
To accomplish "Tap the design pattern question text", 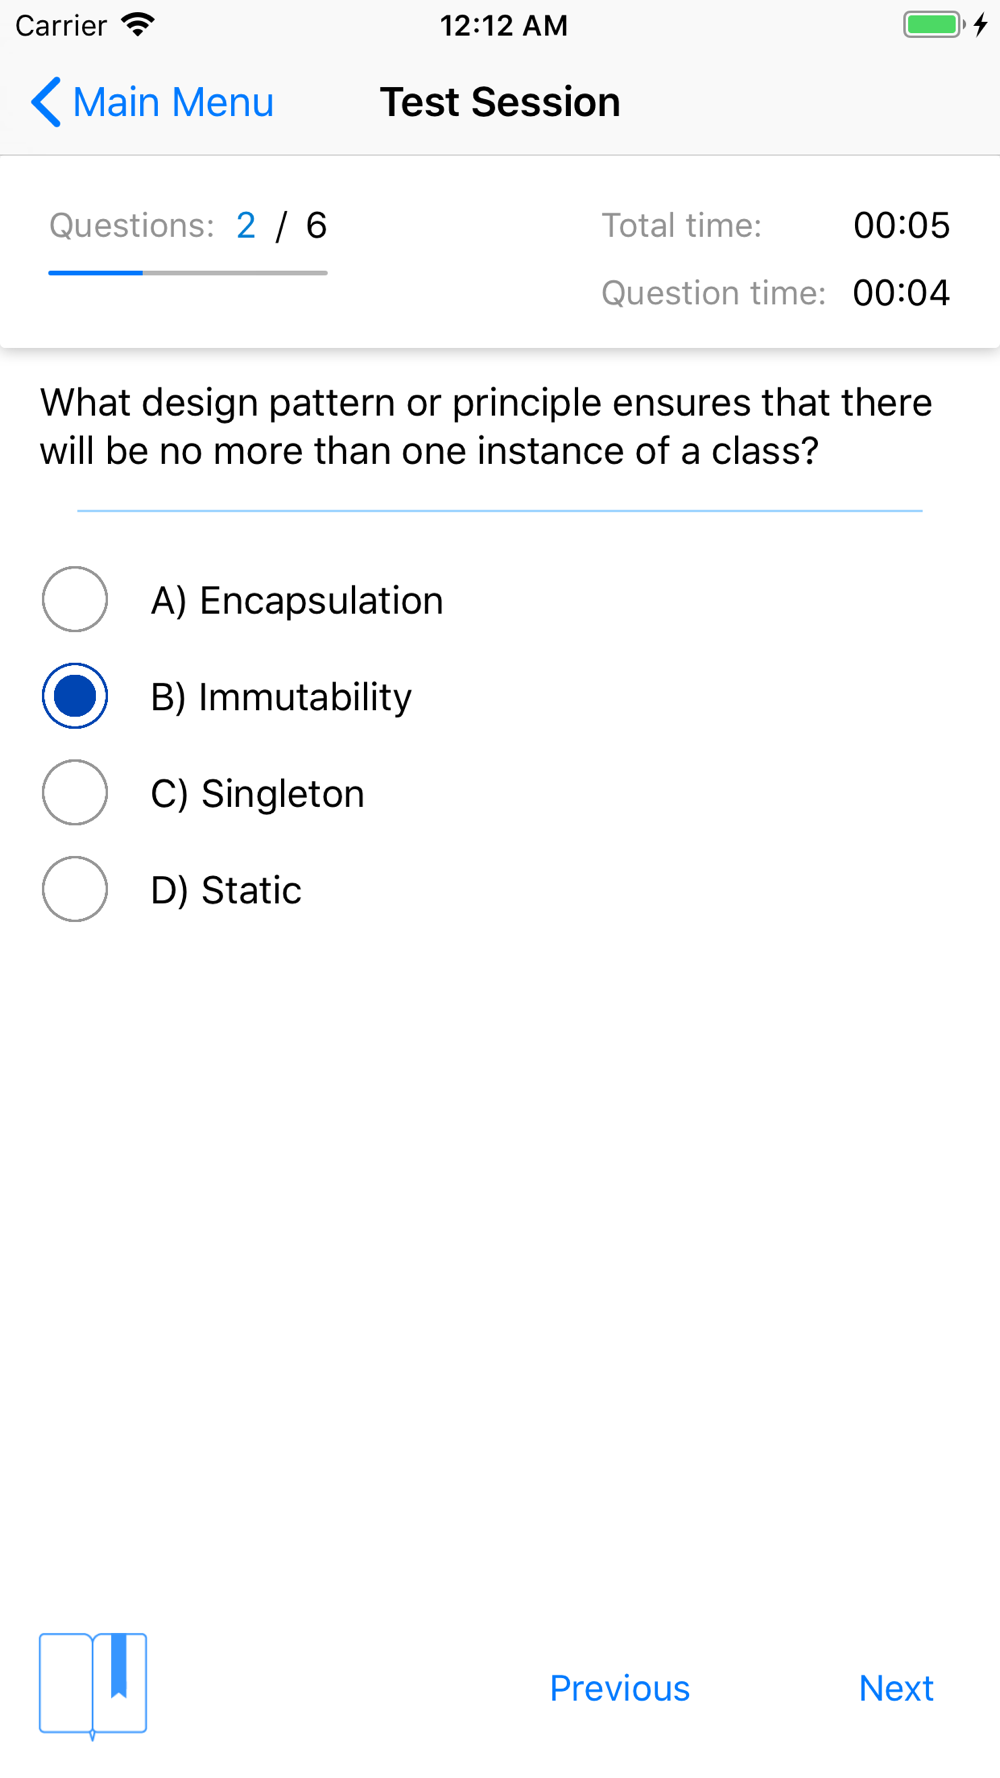I will pyautogui.click(x=486, y=427).
